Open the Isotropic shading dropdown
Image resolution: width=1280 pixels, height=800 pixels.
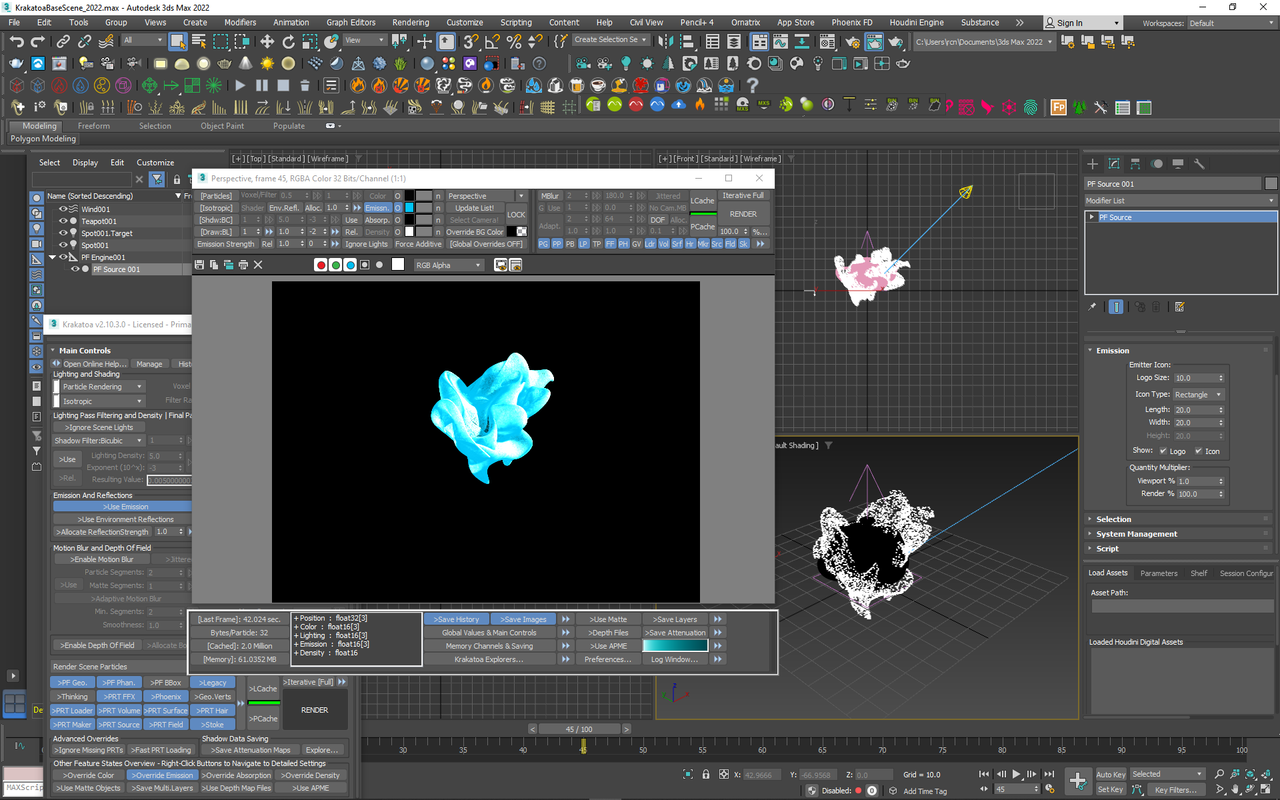104,401
